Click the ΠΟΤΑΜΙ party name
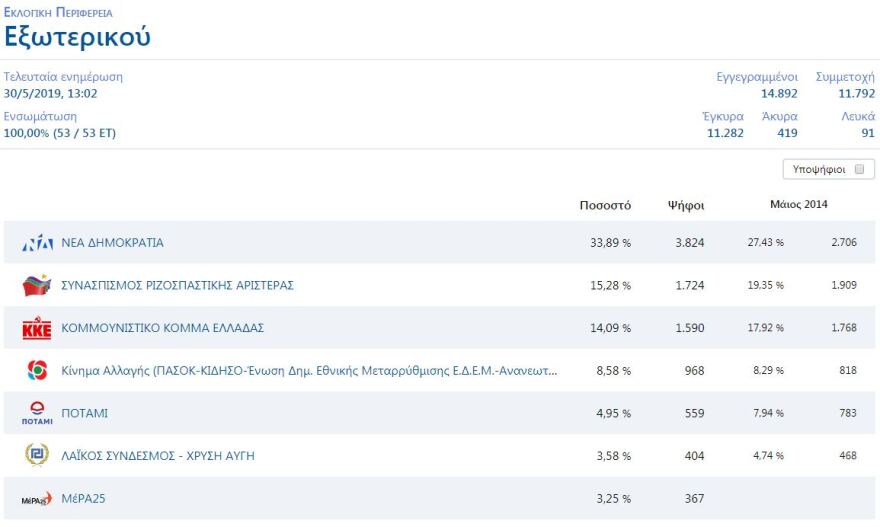The height and width of the screenshot is (527, 880). (x=85, y=413)
